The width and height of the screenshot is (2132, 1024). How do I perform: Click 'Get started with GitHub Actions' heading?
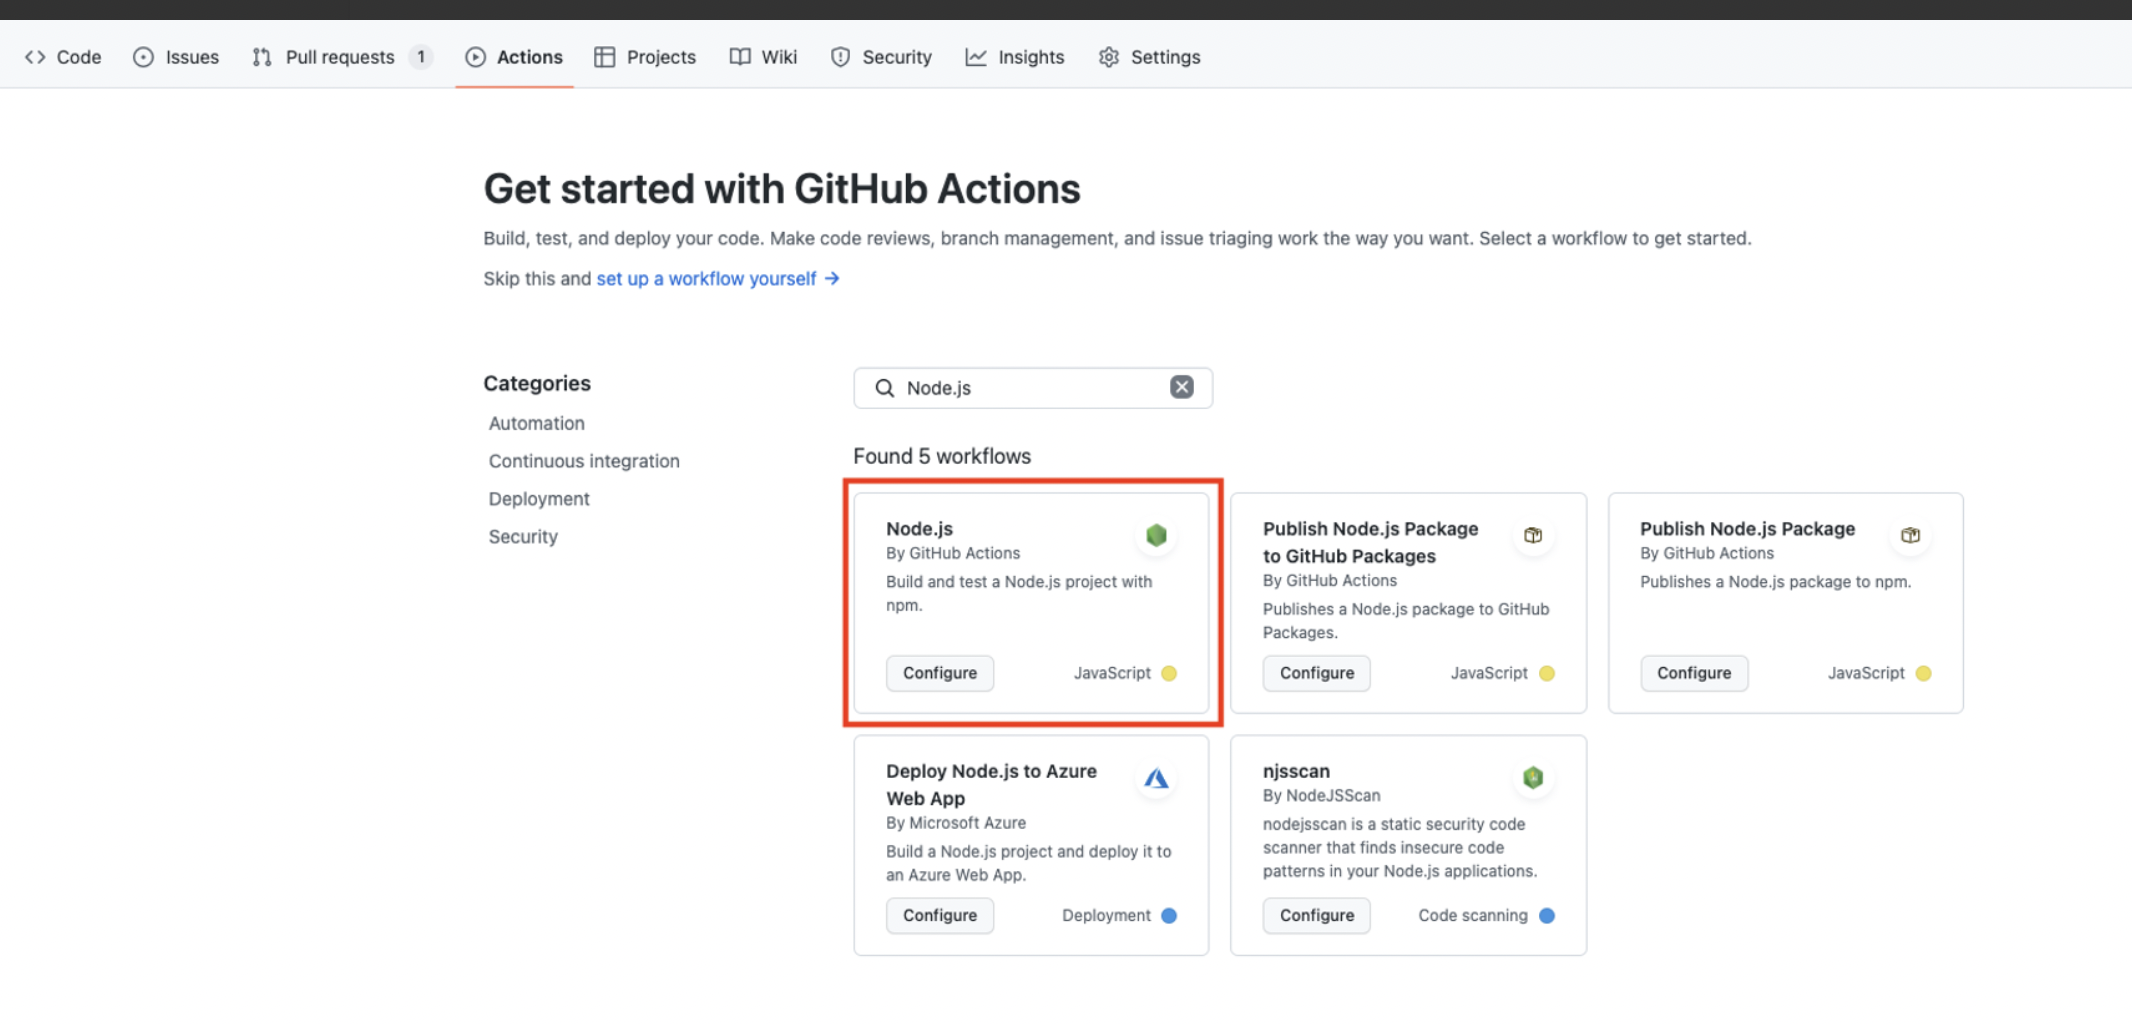(782, 189)
